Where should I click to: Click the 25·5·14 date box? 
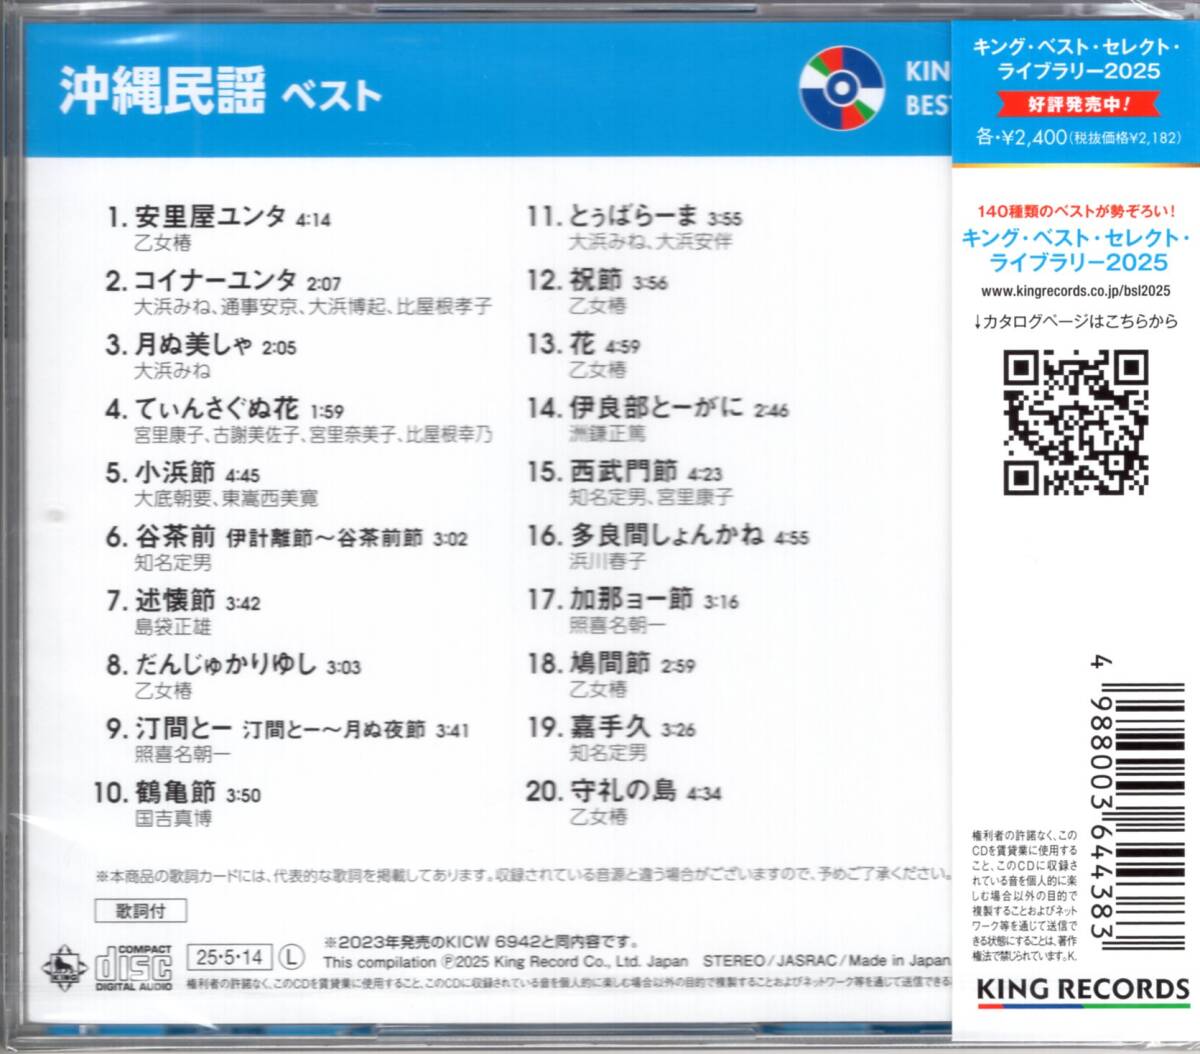tap(229, 958)
